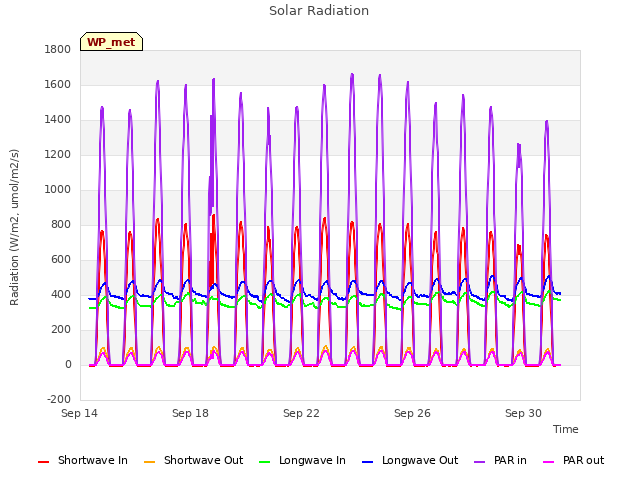Toggle the PAR in legend entry
640x480 pixels.
500,460
